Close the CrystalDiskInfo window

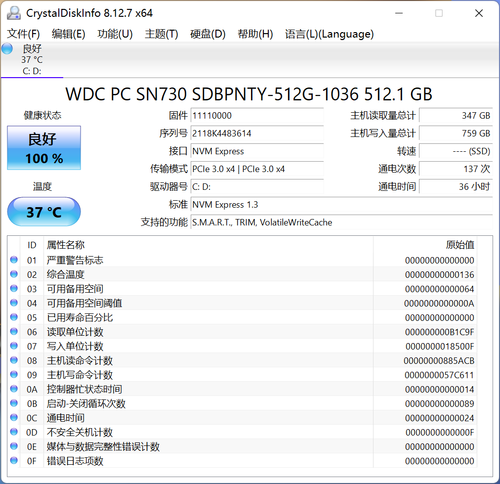click(x=479, y=13)
